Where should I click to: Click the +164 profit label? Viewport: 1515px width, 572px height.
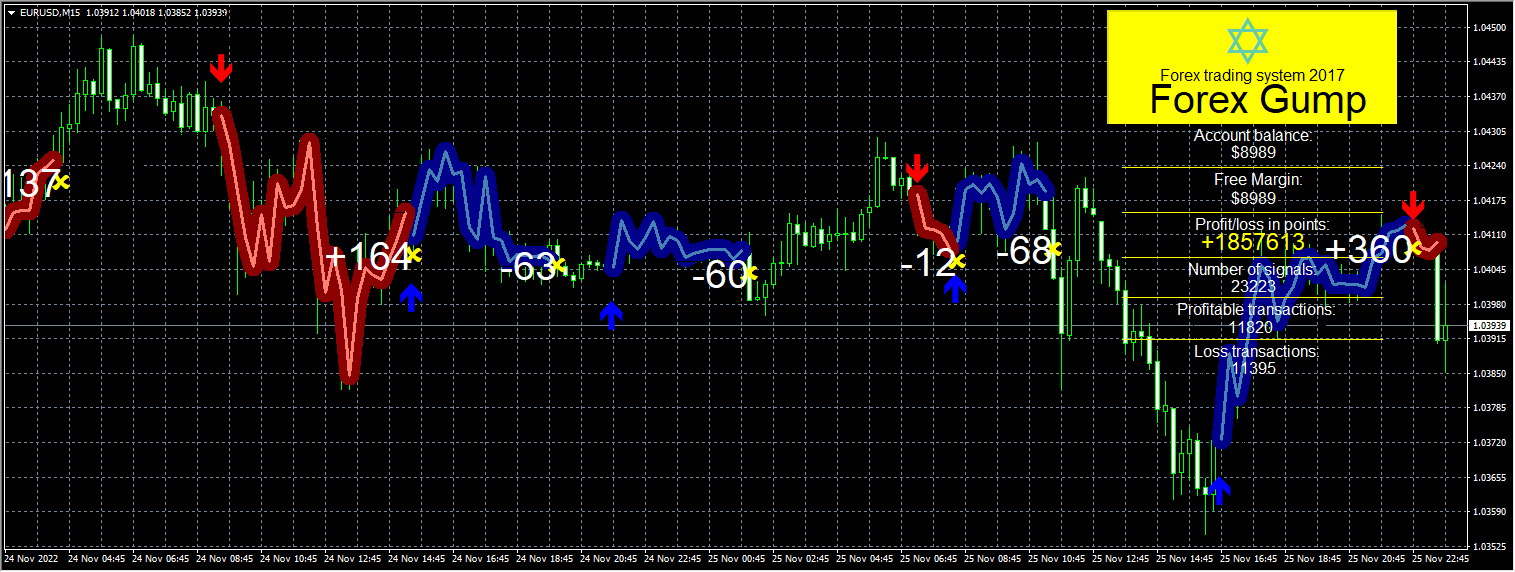(x=368, y=256)
